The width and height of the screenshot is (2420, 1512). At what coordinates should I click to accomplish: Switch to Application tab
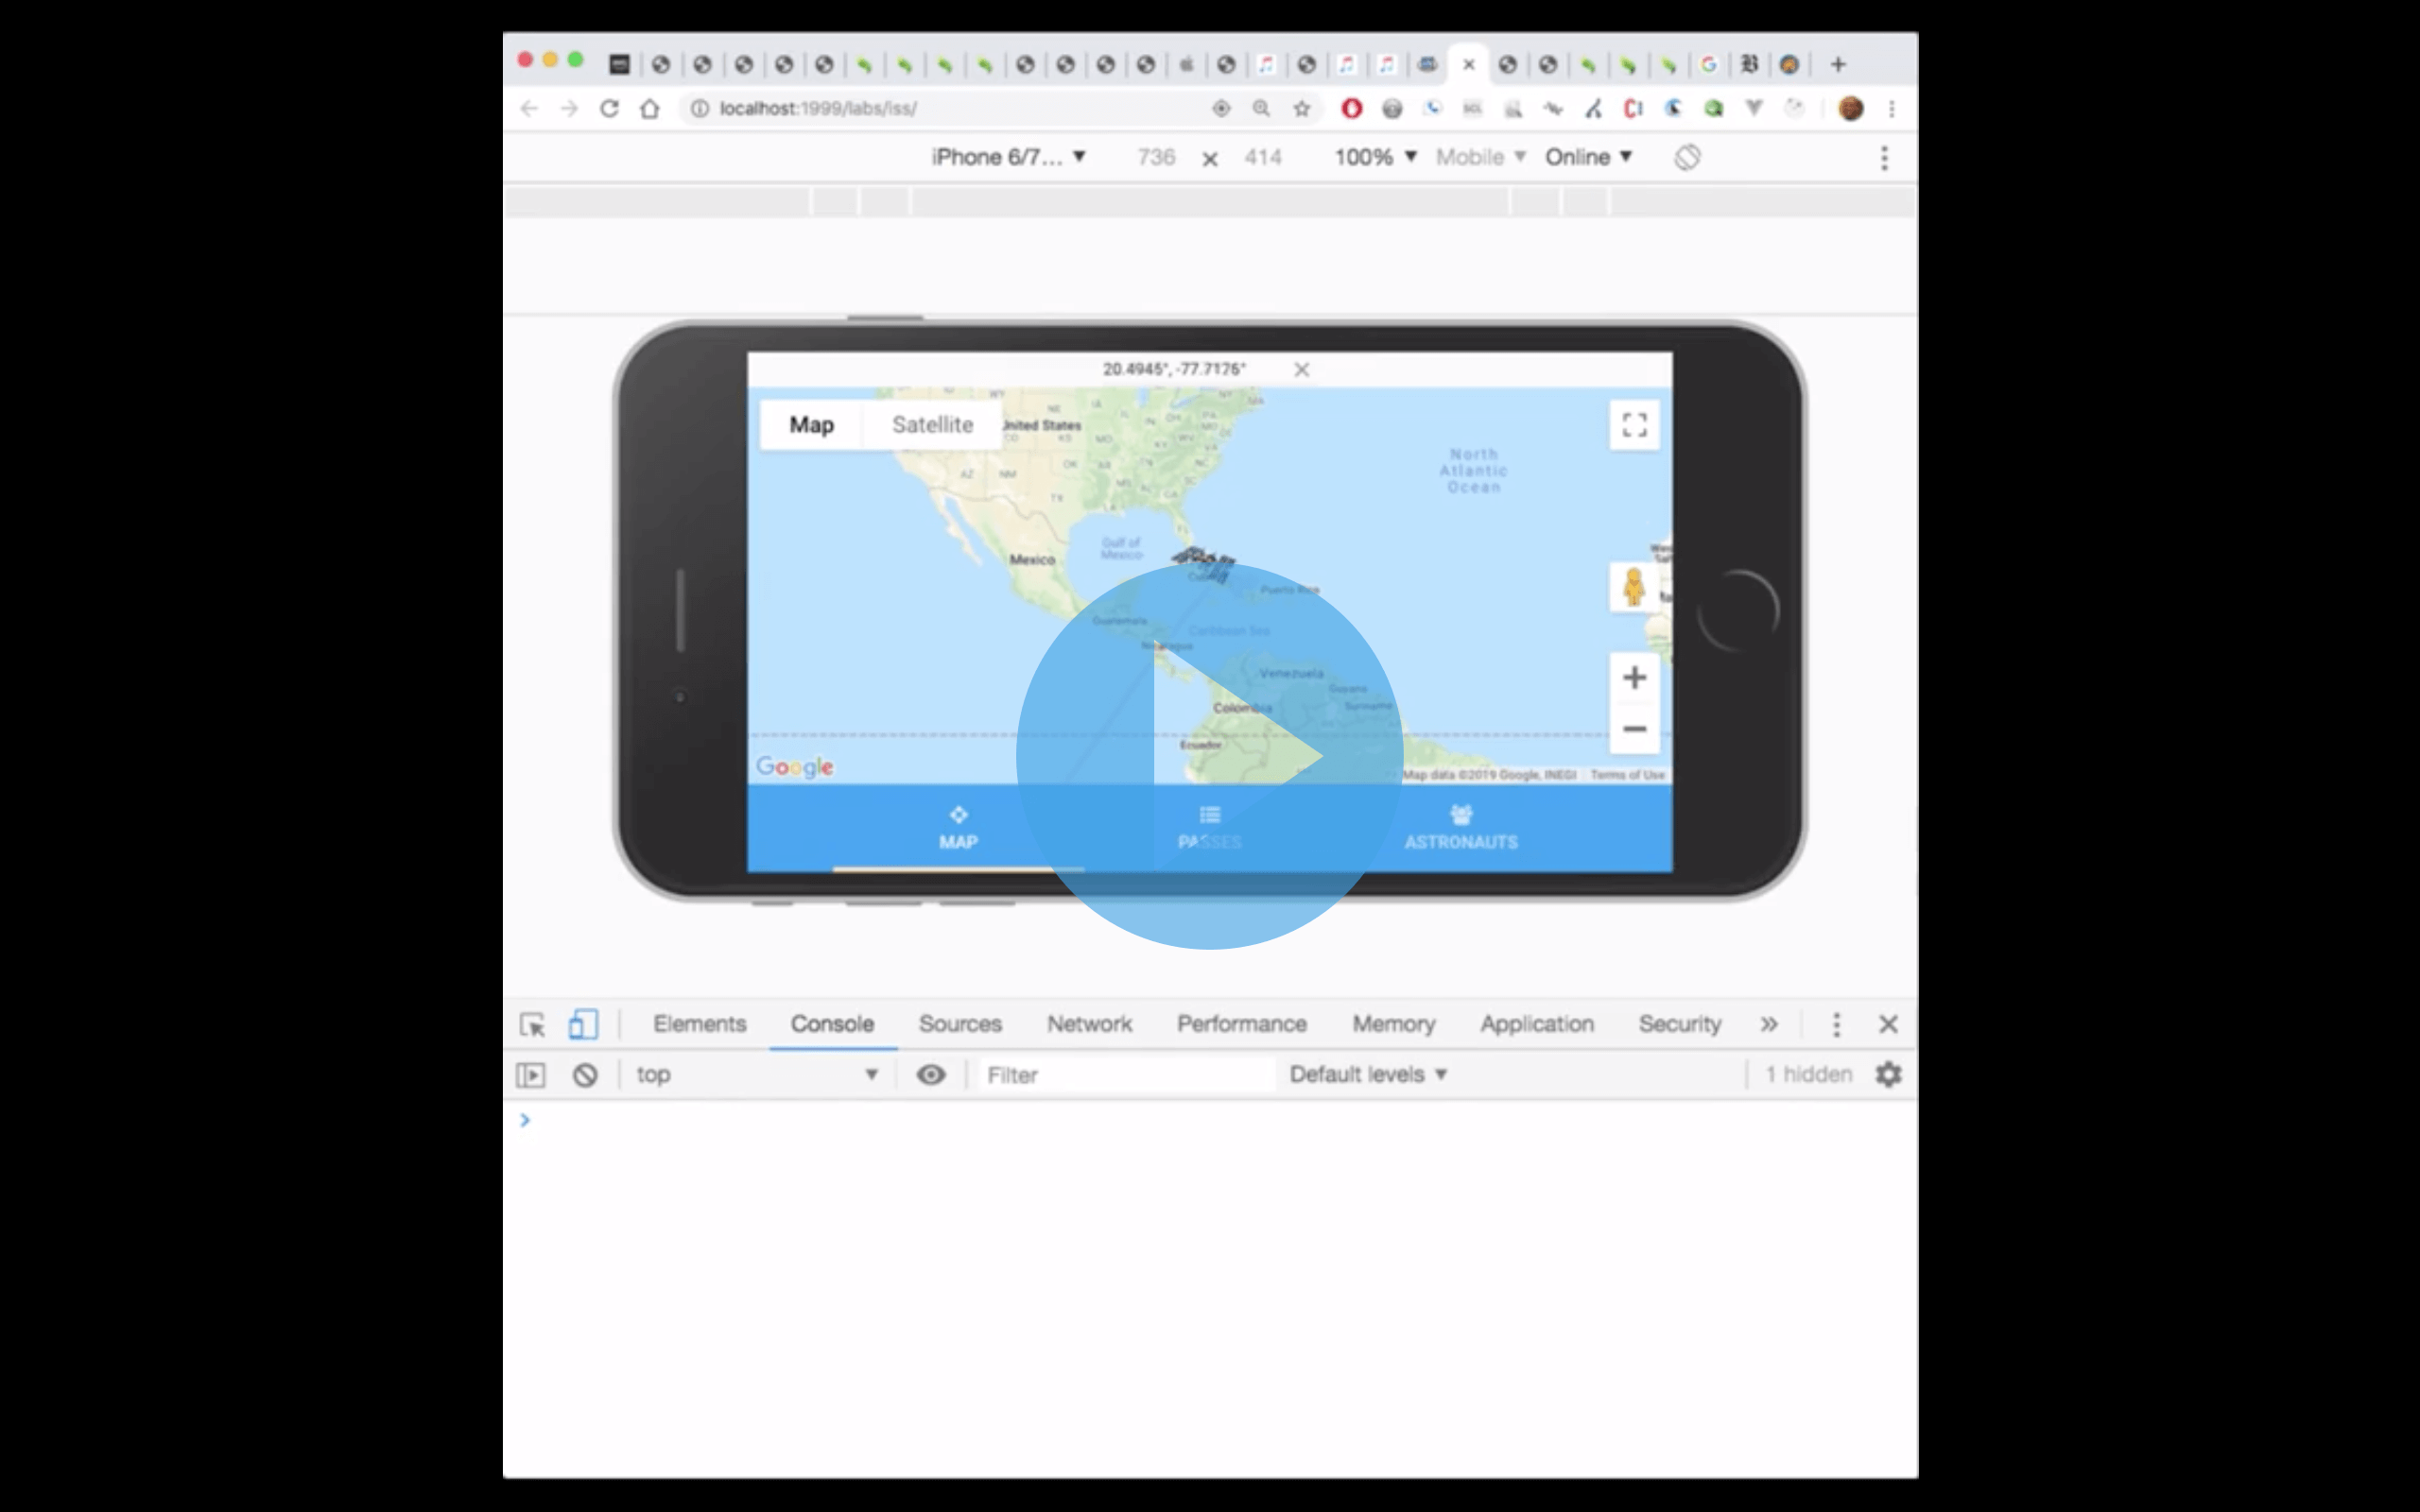pos(1537,1024)
